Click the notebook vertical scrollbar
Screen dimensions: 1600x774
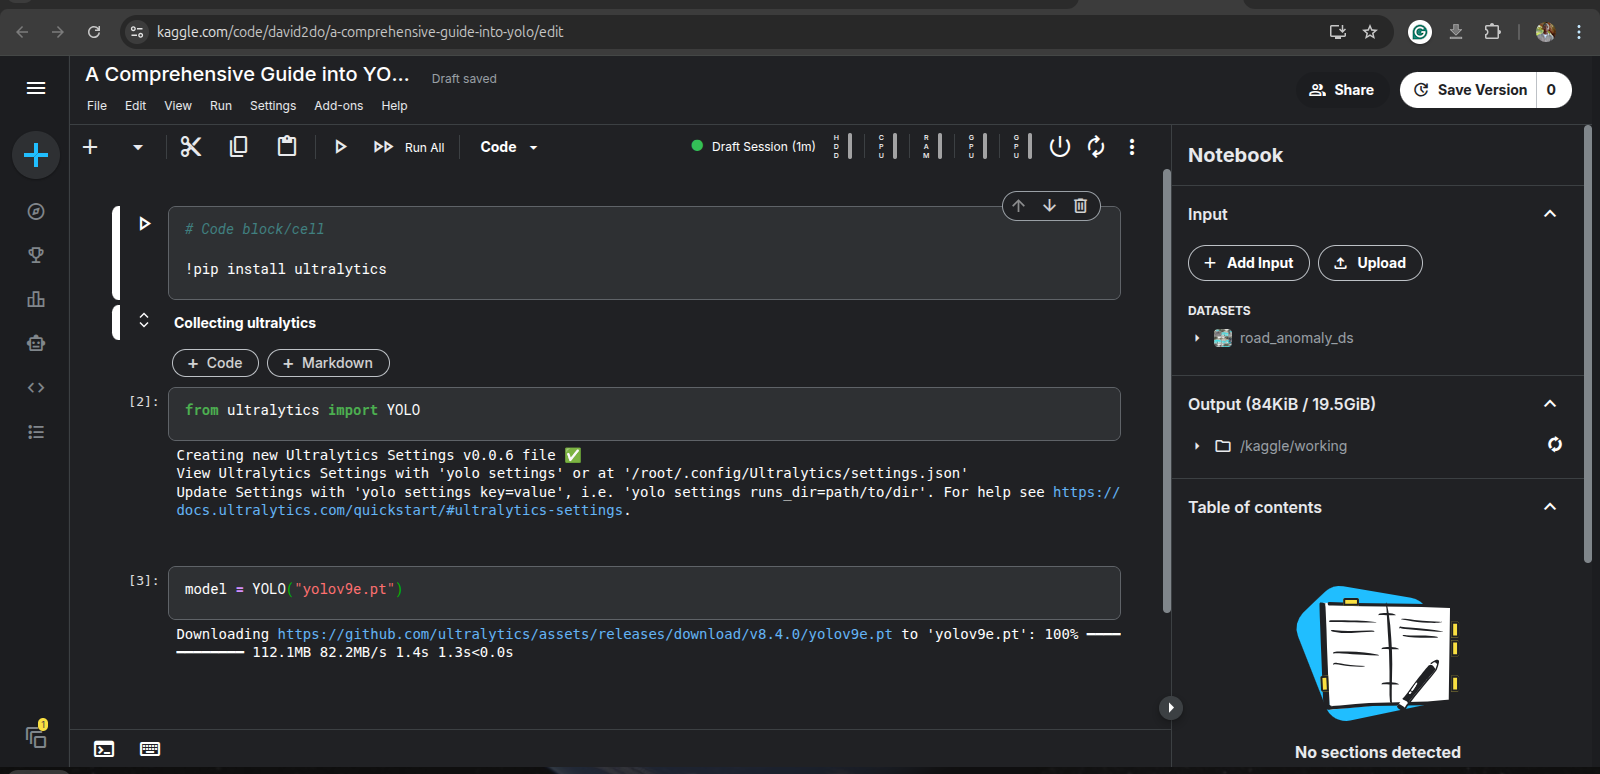click(1166, 390)
